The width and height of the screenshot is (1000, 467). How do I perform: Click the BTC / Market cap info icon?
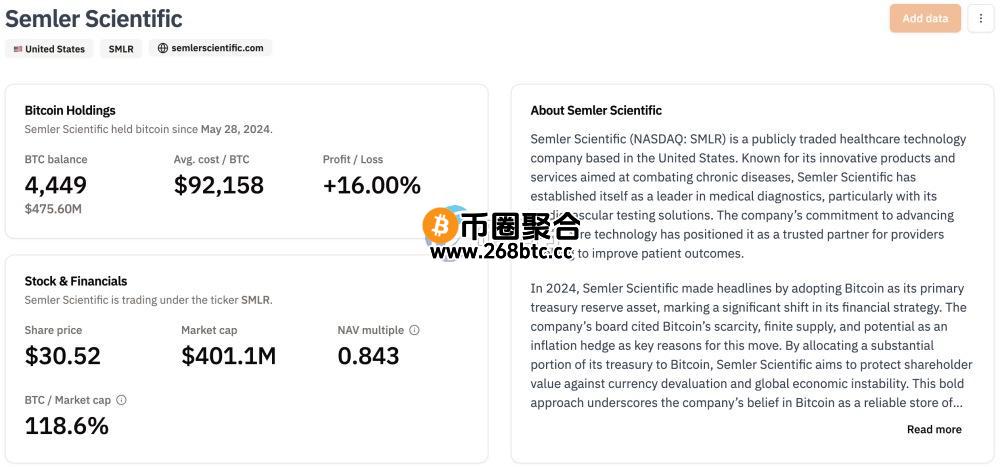tap(121, 400)
